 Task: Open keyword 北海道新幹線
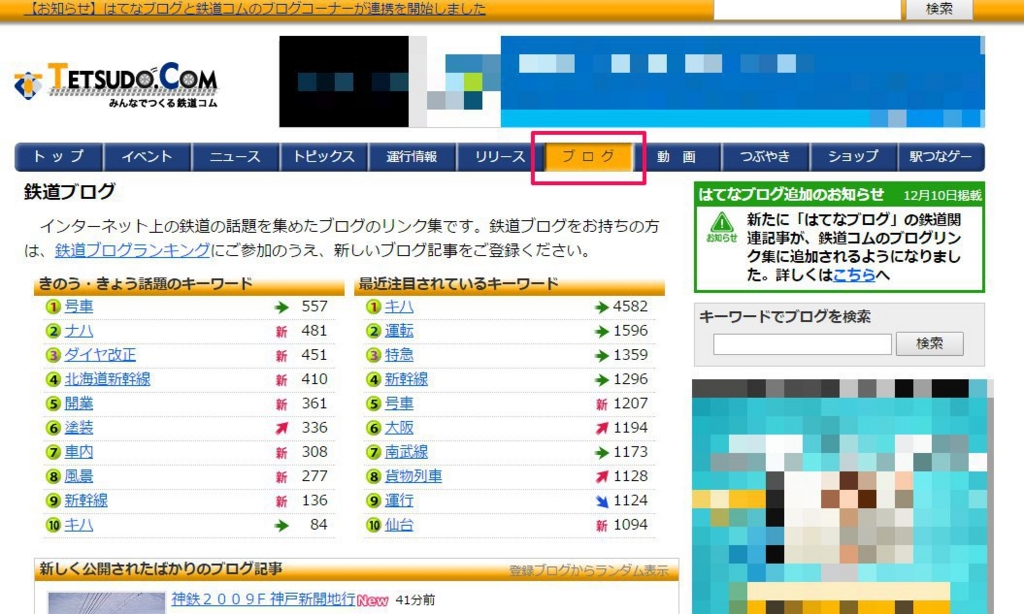pos(107,379)
